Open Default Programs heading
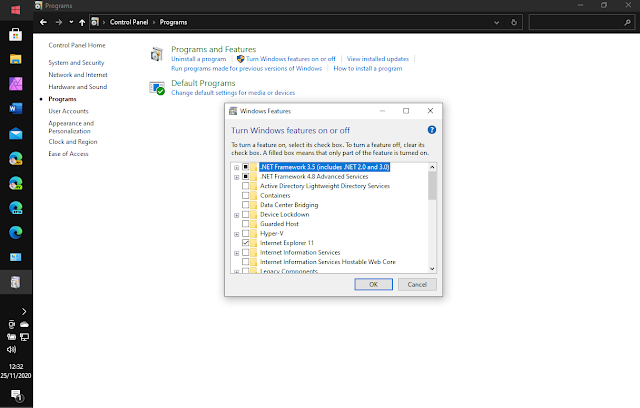This screenshot has height=408, width=640. pos(203,83)
